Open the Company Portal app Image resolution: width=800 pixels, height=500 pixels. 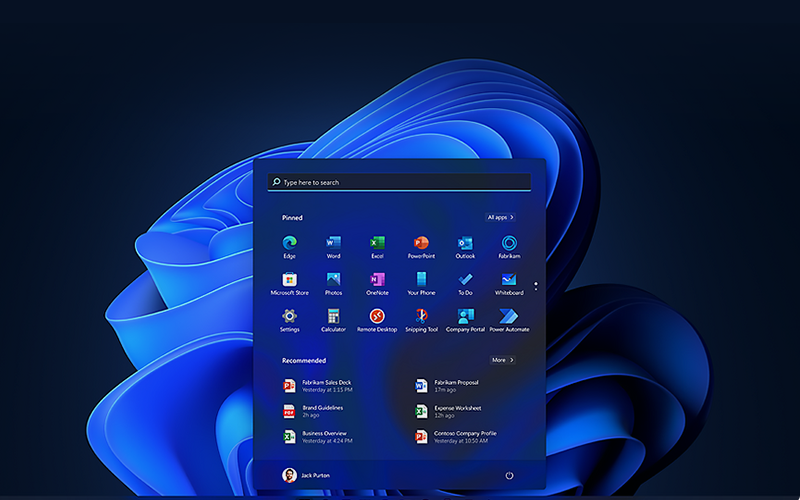(x=465, y=316)
